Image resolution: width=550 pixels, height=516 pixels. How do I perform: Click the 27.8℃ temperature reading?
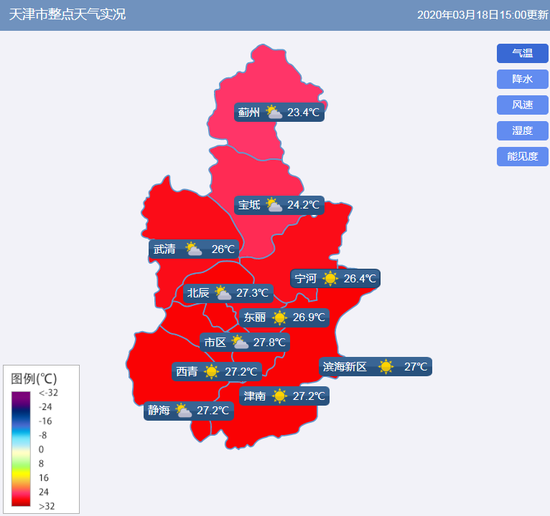(269, 342)
